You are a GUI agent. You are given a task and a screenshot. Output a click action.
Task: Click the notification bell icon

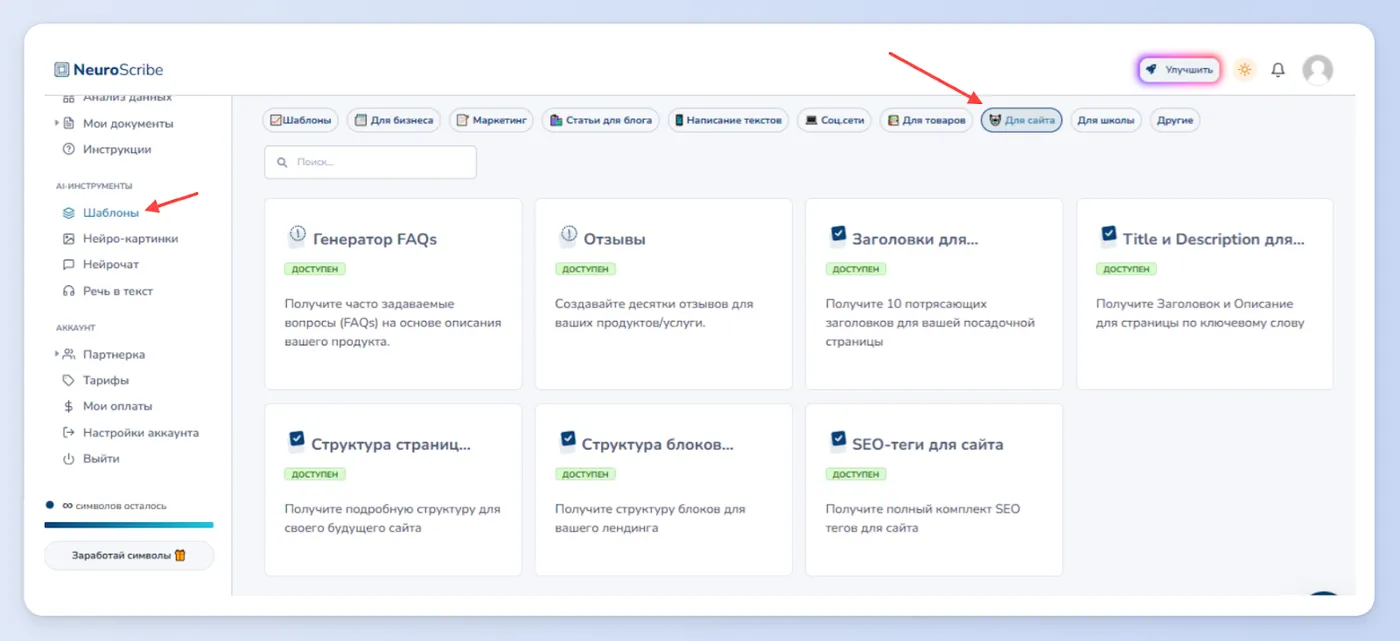1278,70
